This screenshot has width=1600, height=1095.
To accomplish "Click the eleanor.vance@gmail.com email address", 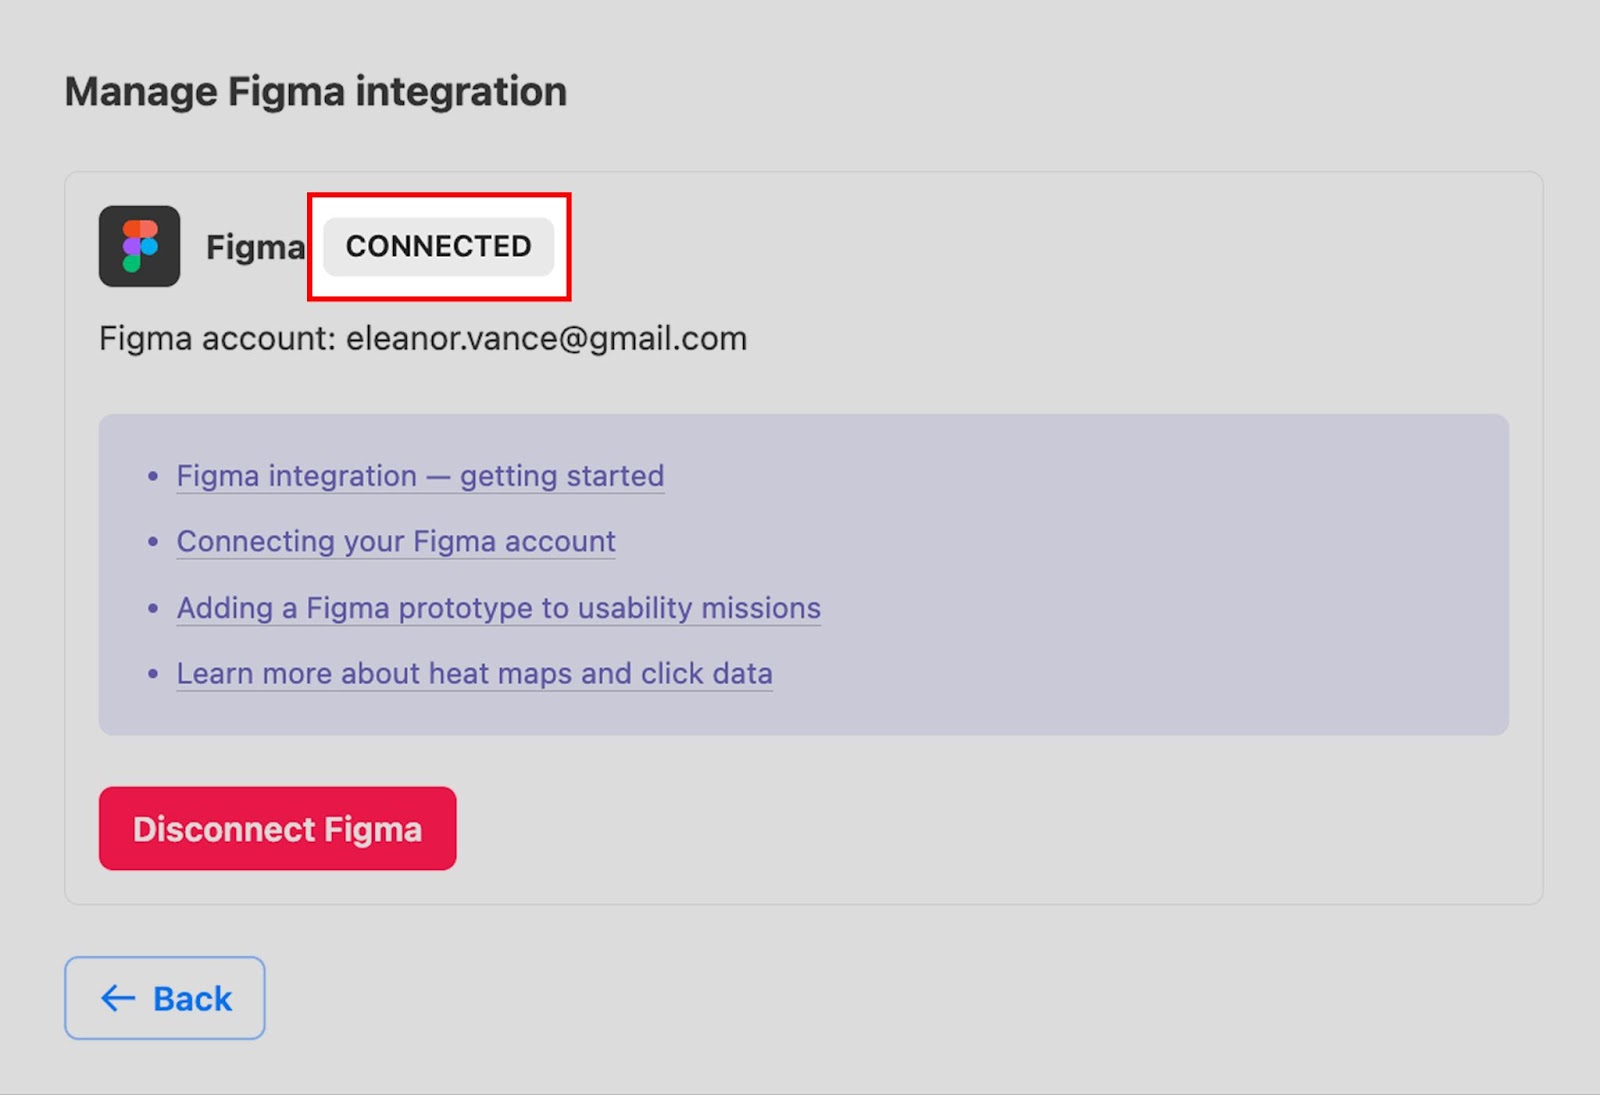I will (x=546, y=339).
